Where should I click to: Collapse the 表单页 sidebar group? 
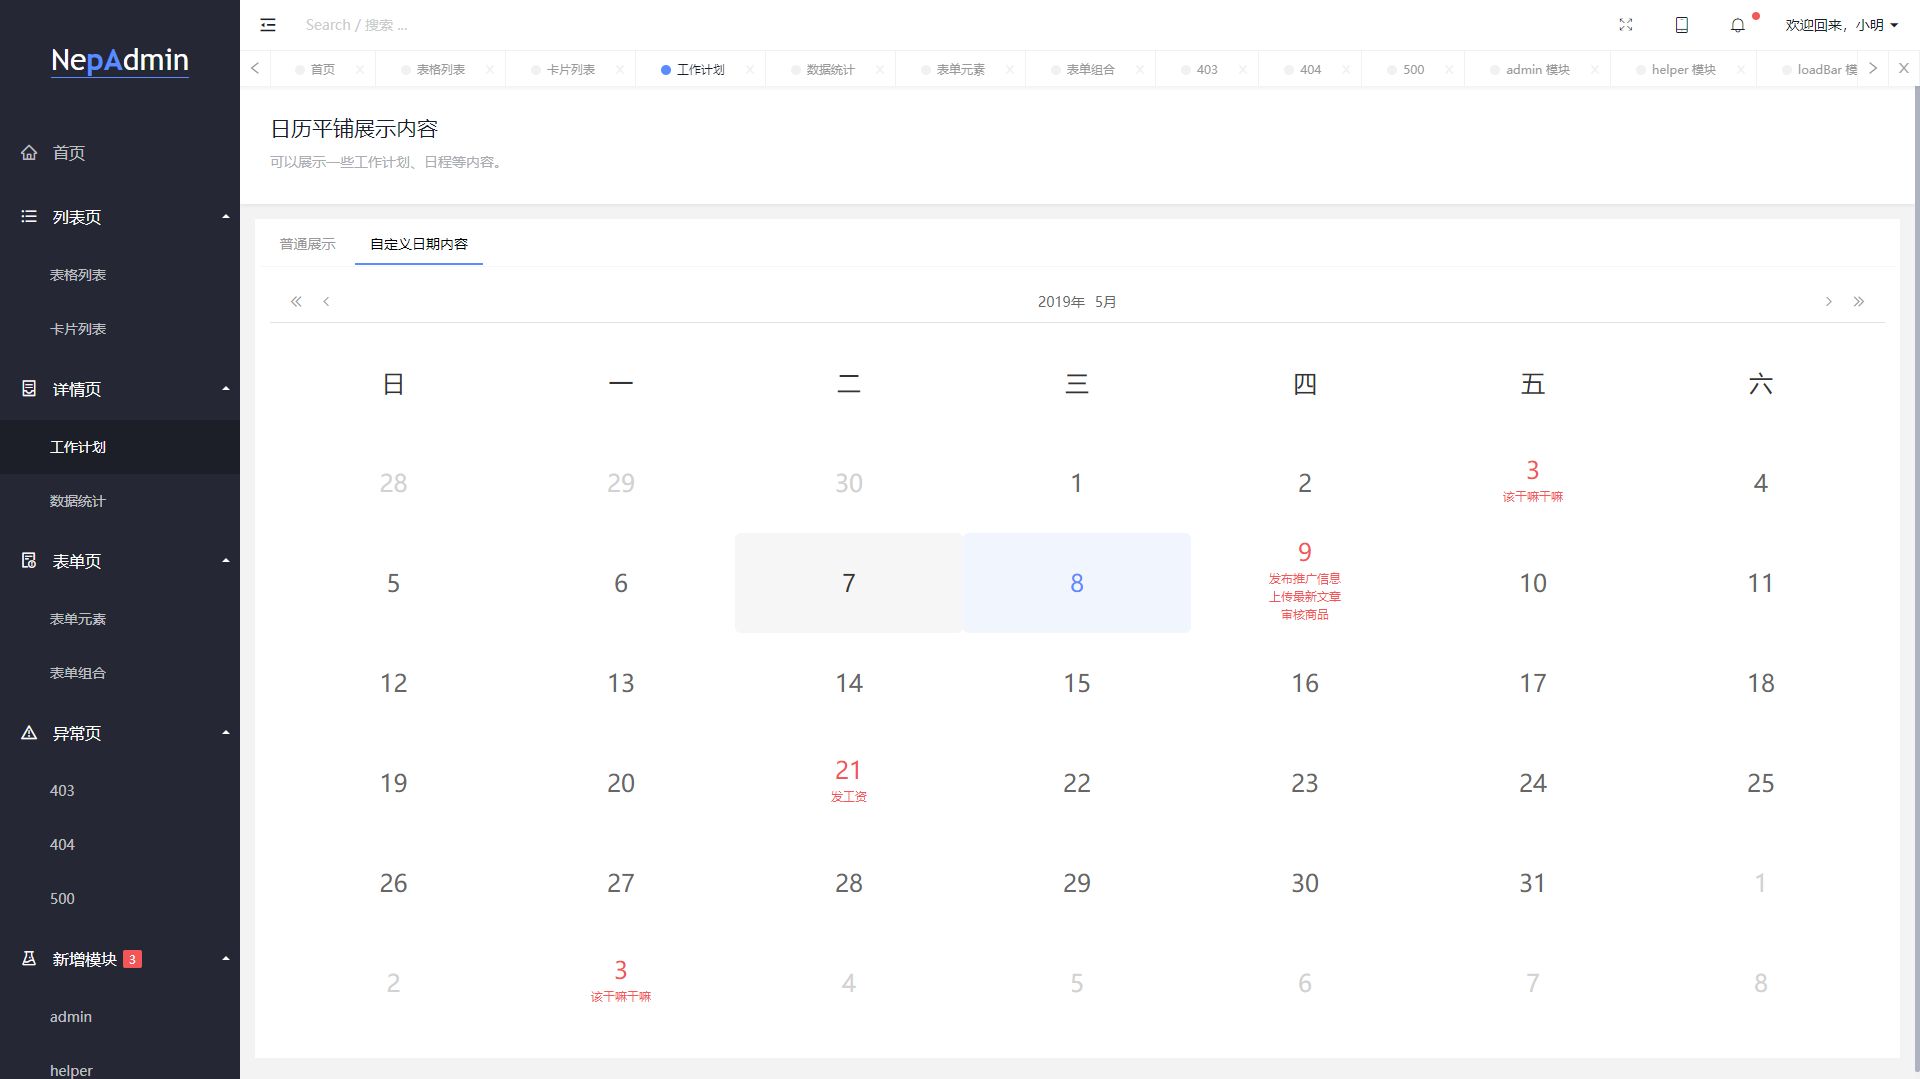tap(120, 561)
